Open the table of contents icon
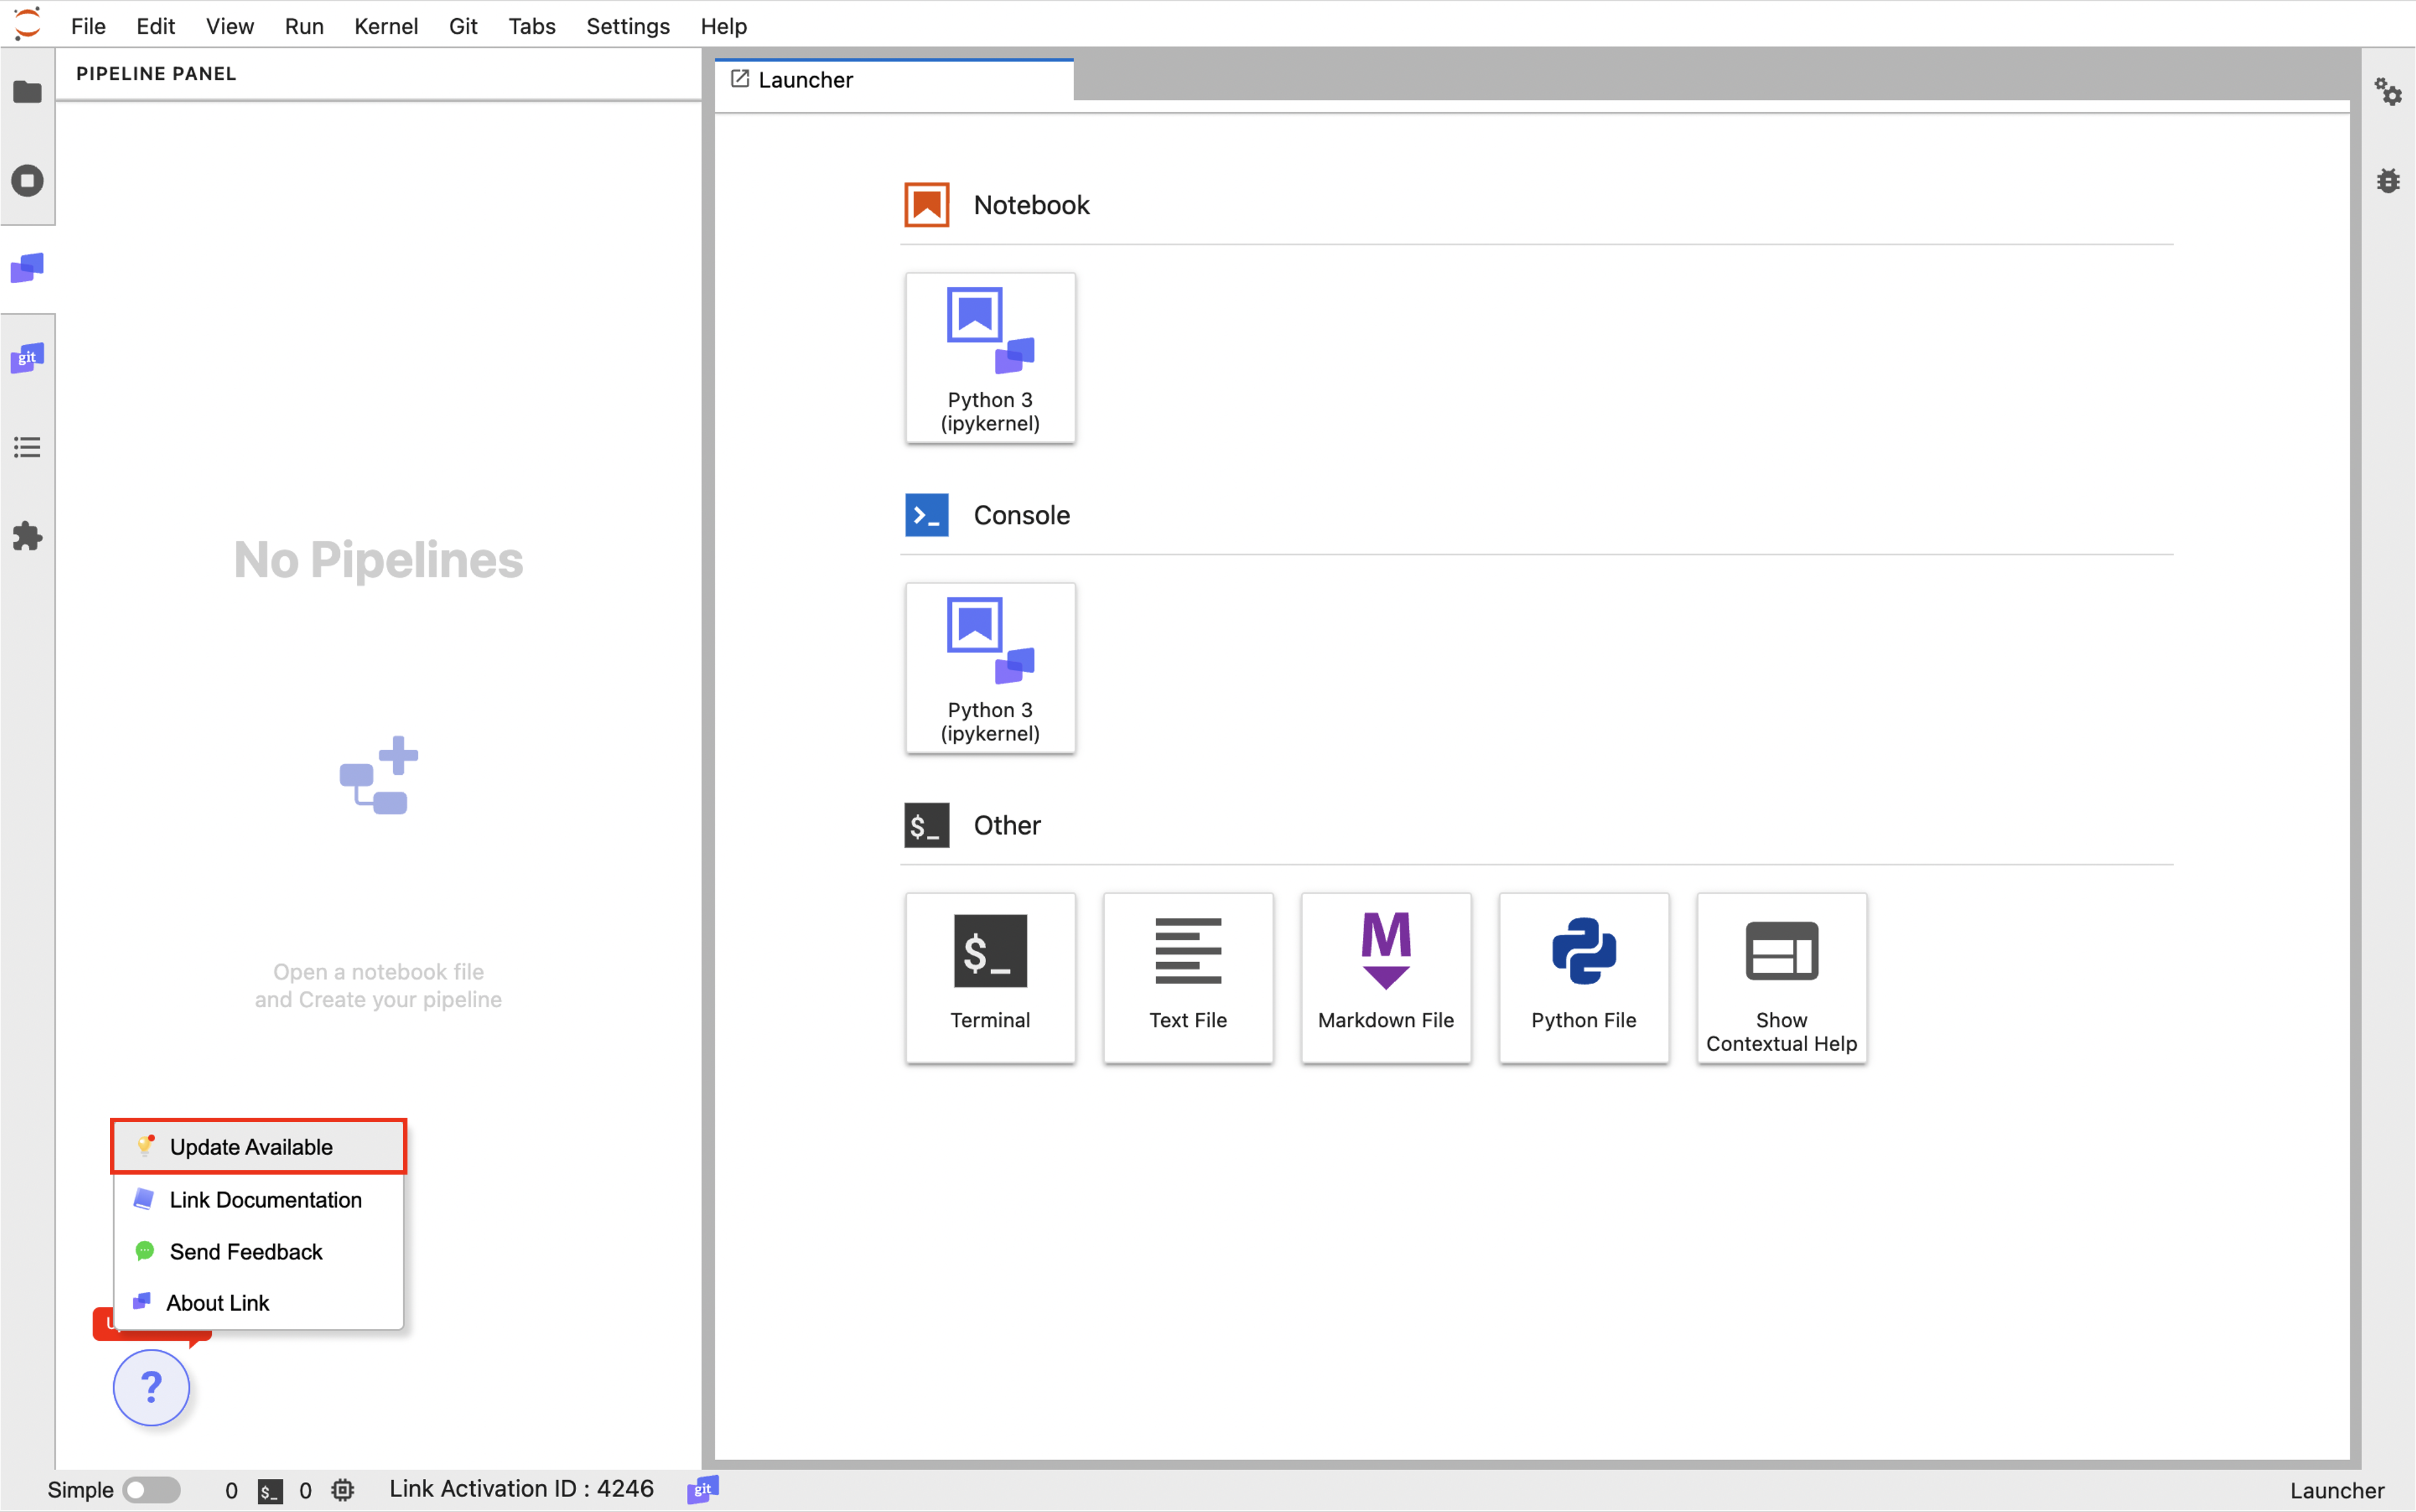Image resolution: width=2416 pixels, height=1512 pixels. click(x=27, y=447)
